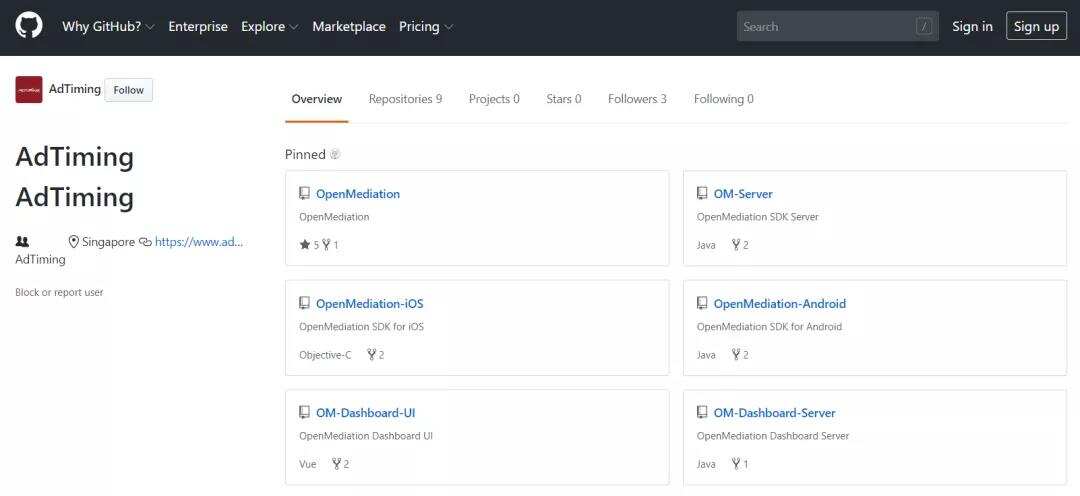Viewport: 1080px width, 496px height.
Task: Visit the AdTiming website link
Action: pyautogui.click(x=199, y=242)
